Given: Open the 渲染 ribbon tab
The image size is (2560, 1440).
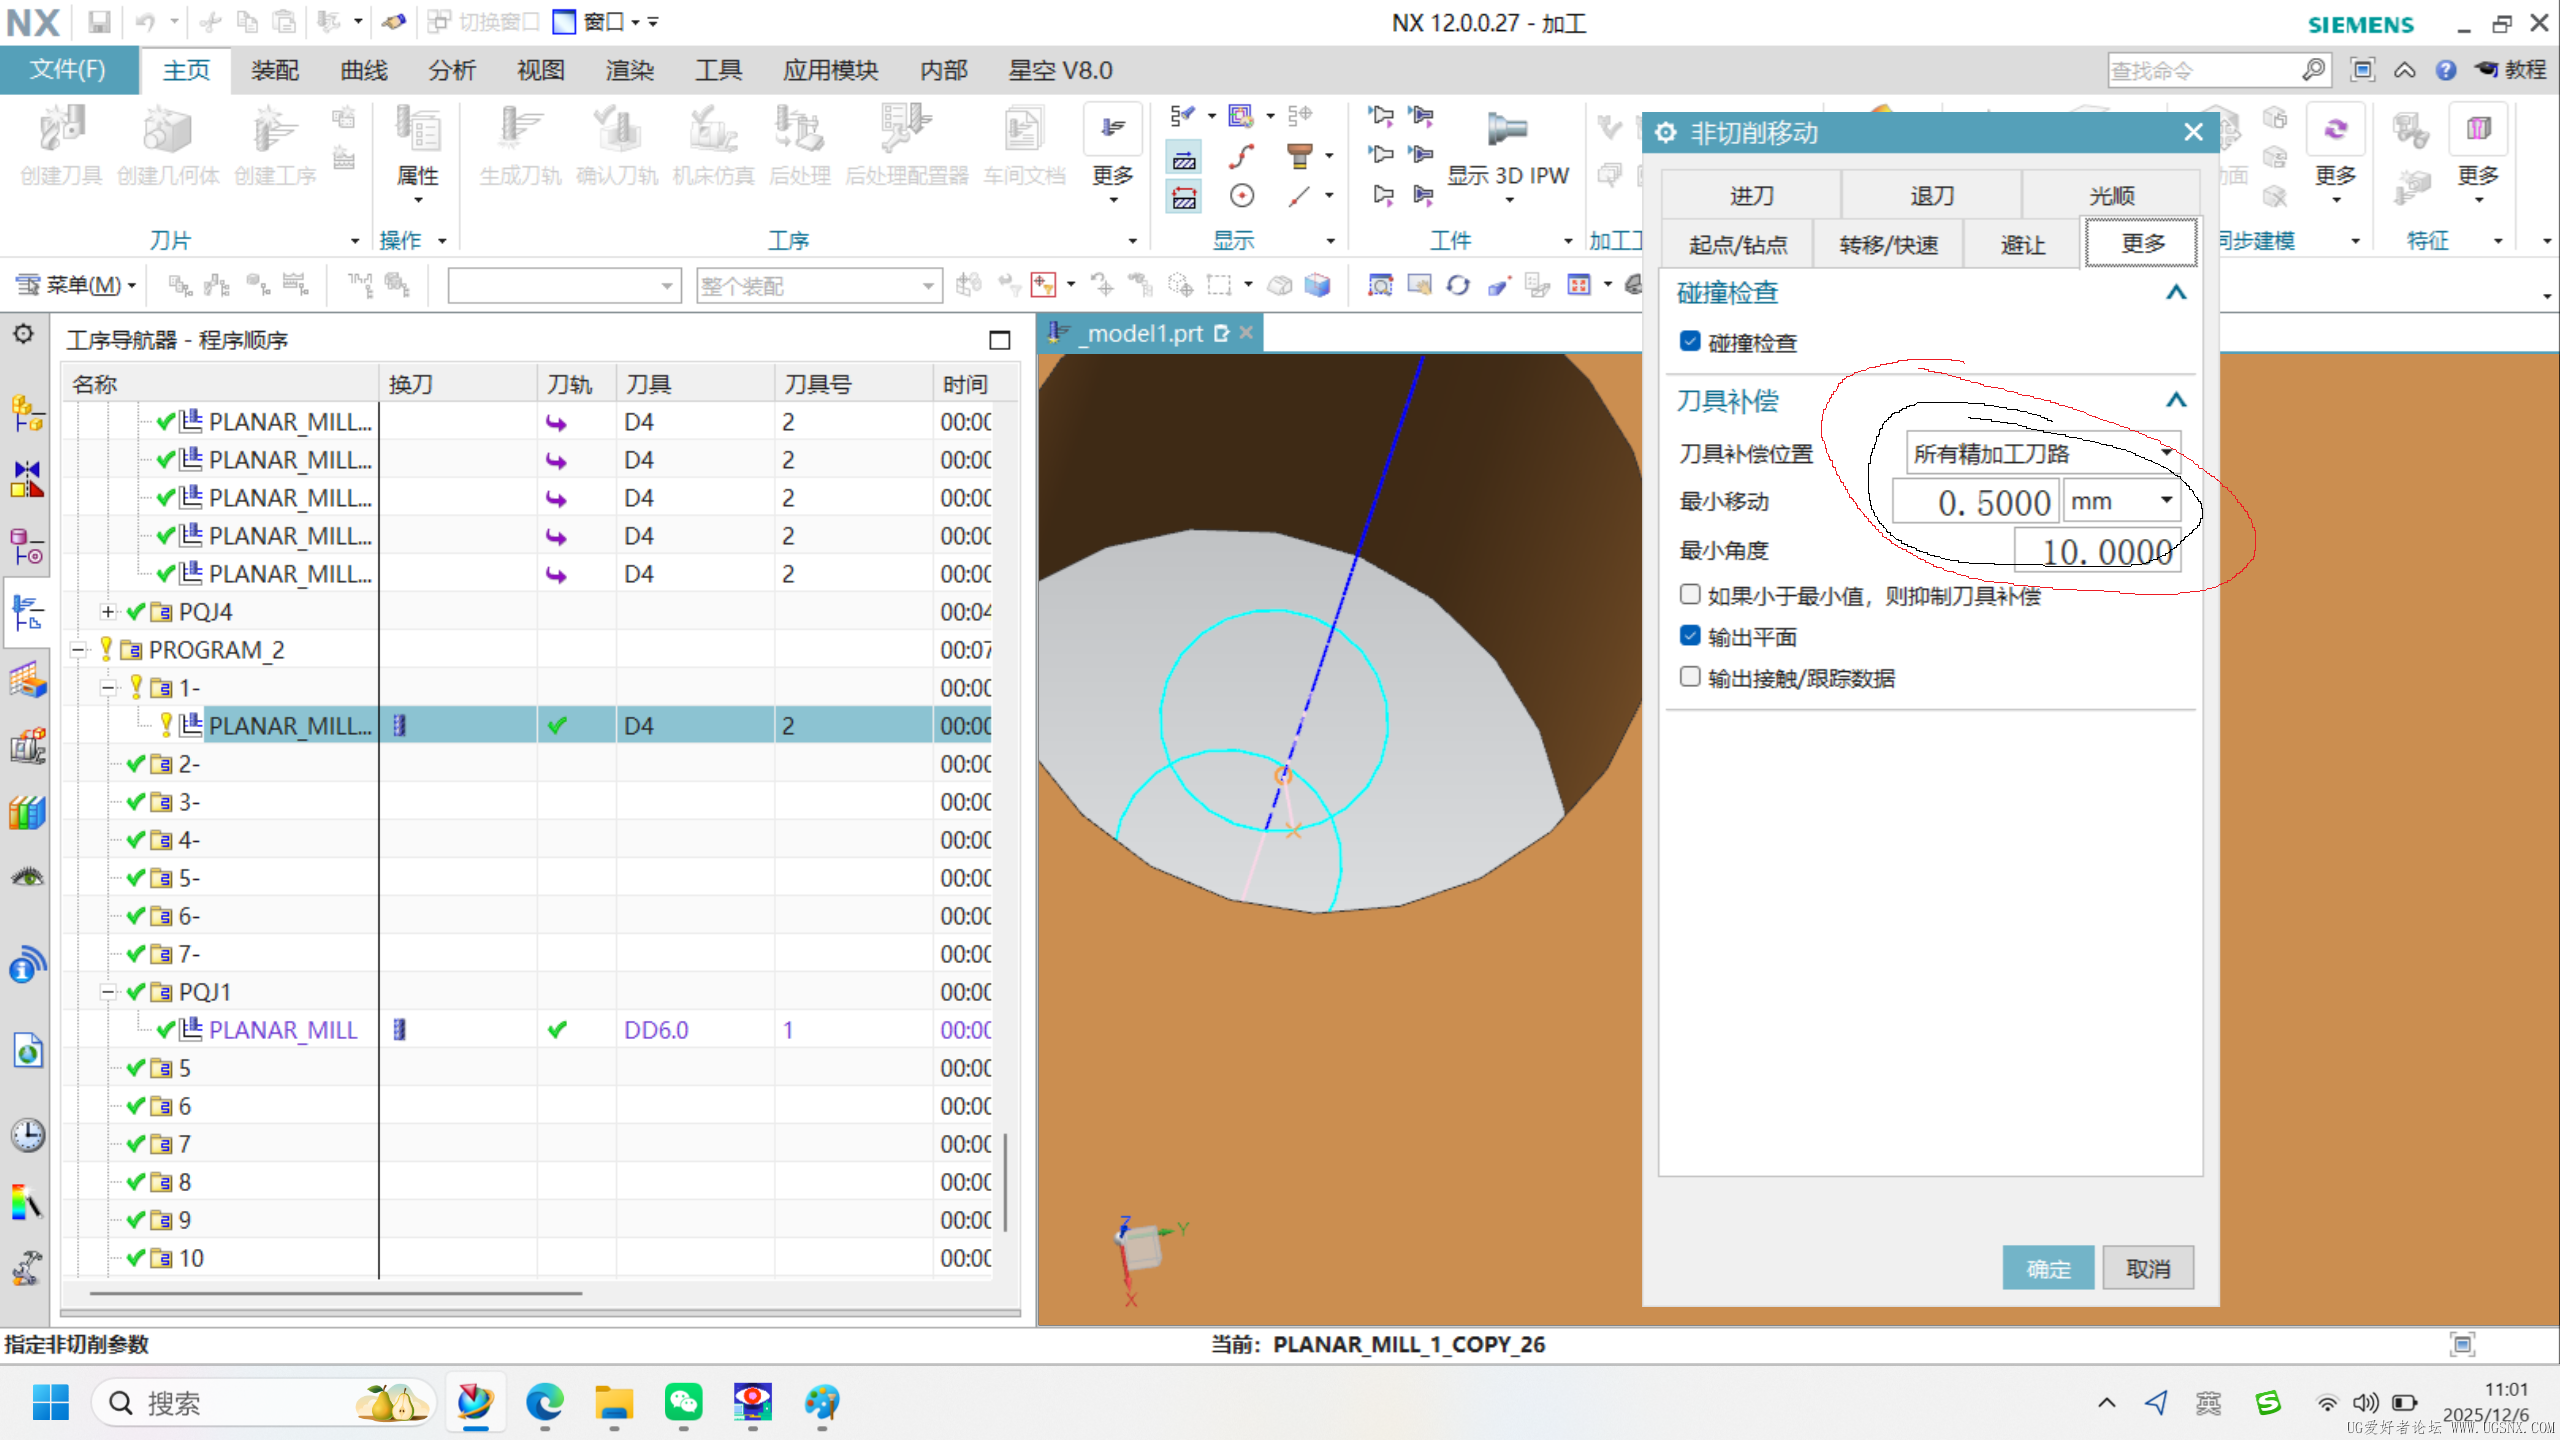Looking at the screenshot, I should coord(629,70).
